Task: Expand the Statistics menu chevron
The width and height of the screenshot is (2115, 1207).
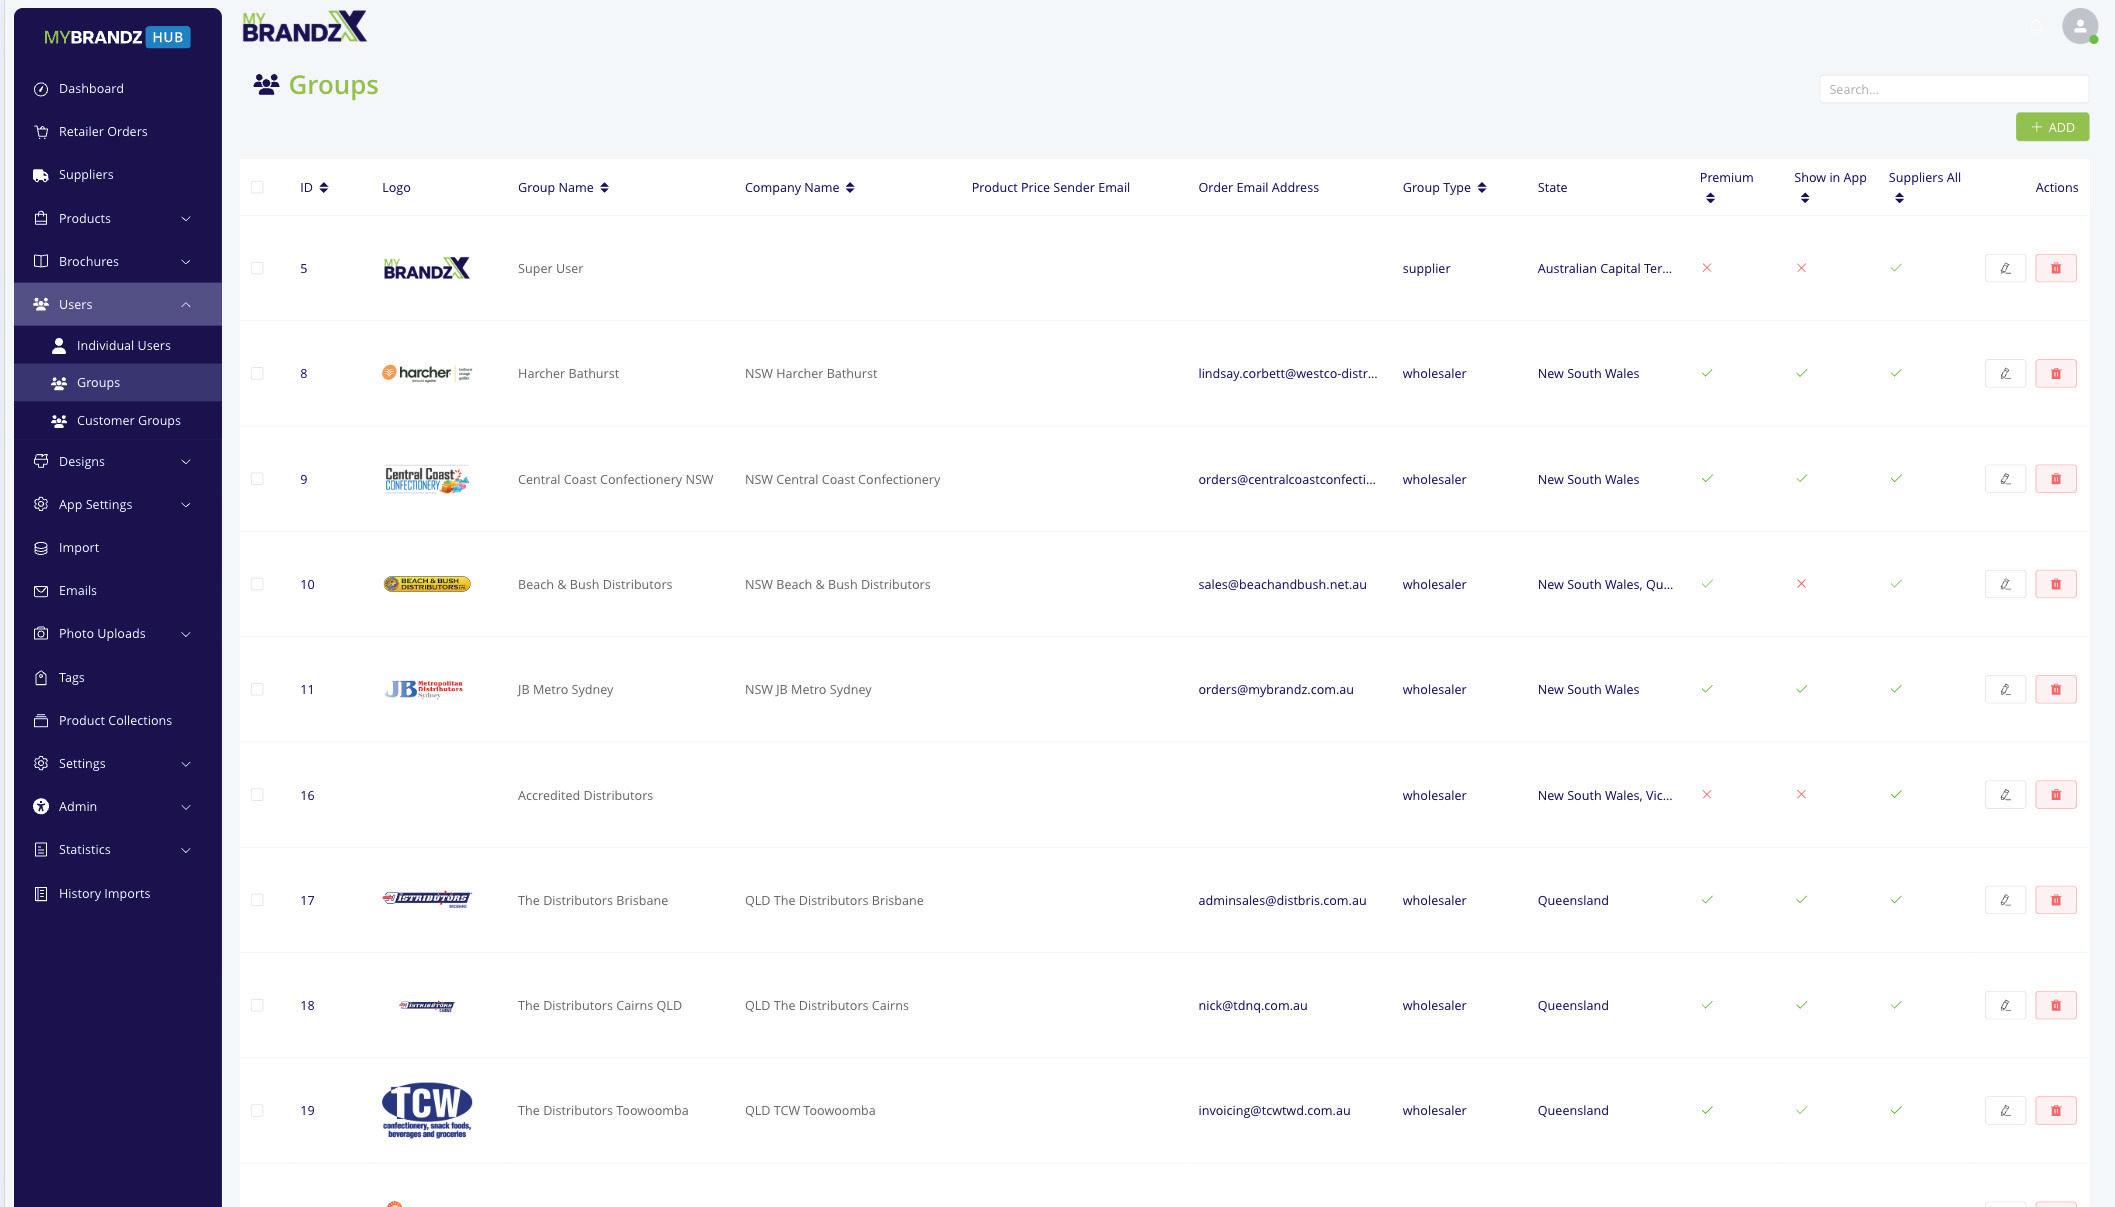Action: 185,850
